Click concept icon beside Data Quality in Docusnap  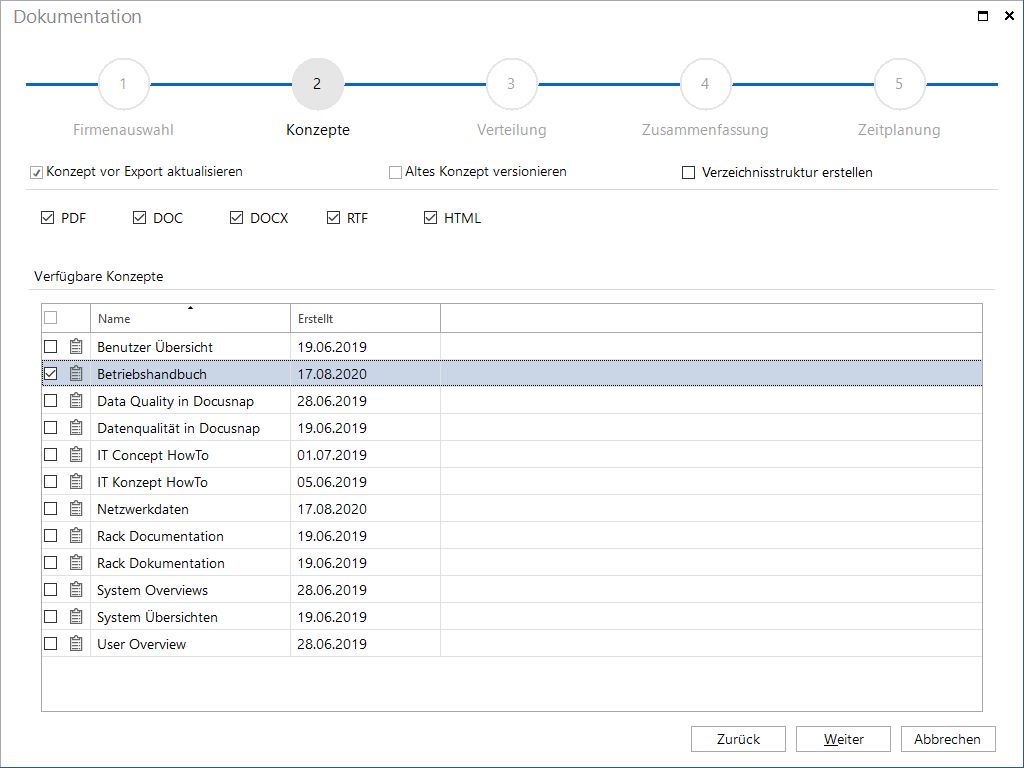coord(76,401)
